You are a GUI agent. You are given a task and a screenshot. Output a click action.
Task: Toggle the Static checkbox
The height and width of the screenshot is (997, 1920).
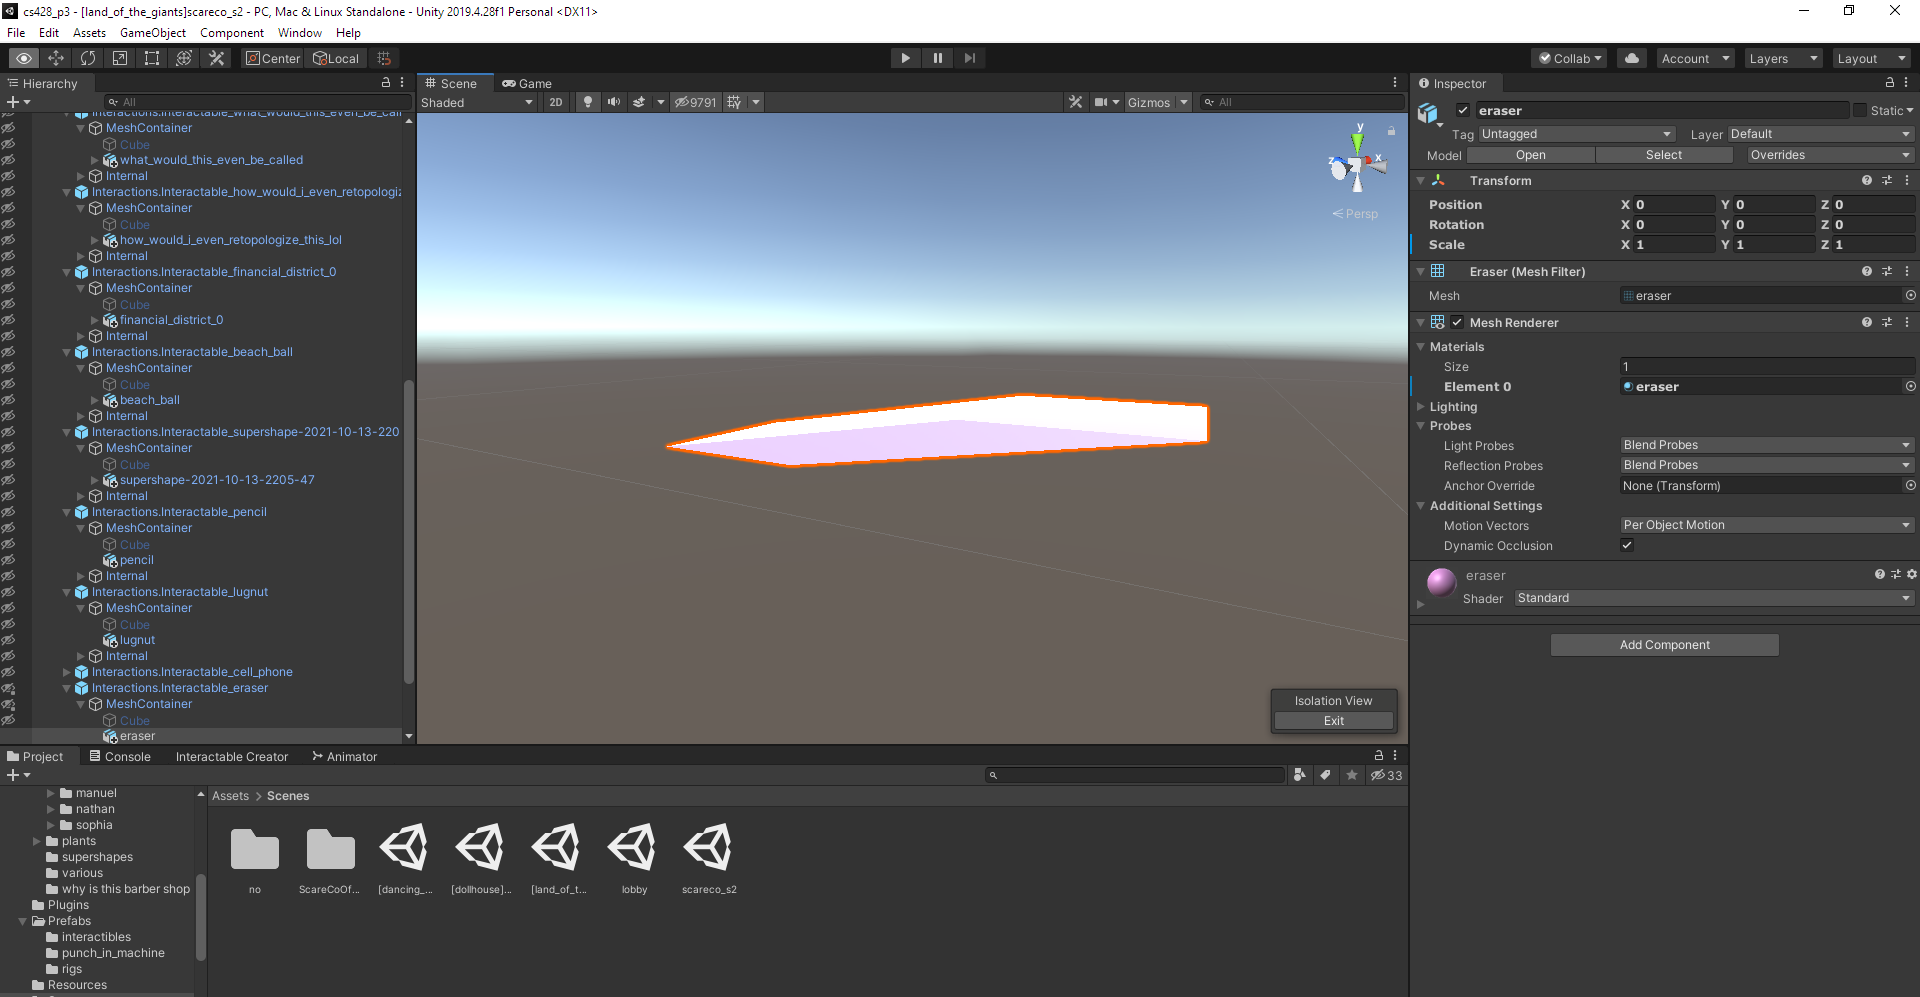pos(1860,110)
